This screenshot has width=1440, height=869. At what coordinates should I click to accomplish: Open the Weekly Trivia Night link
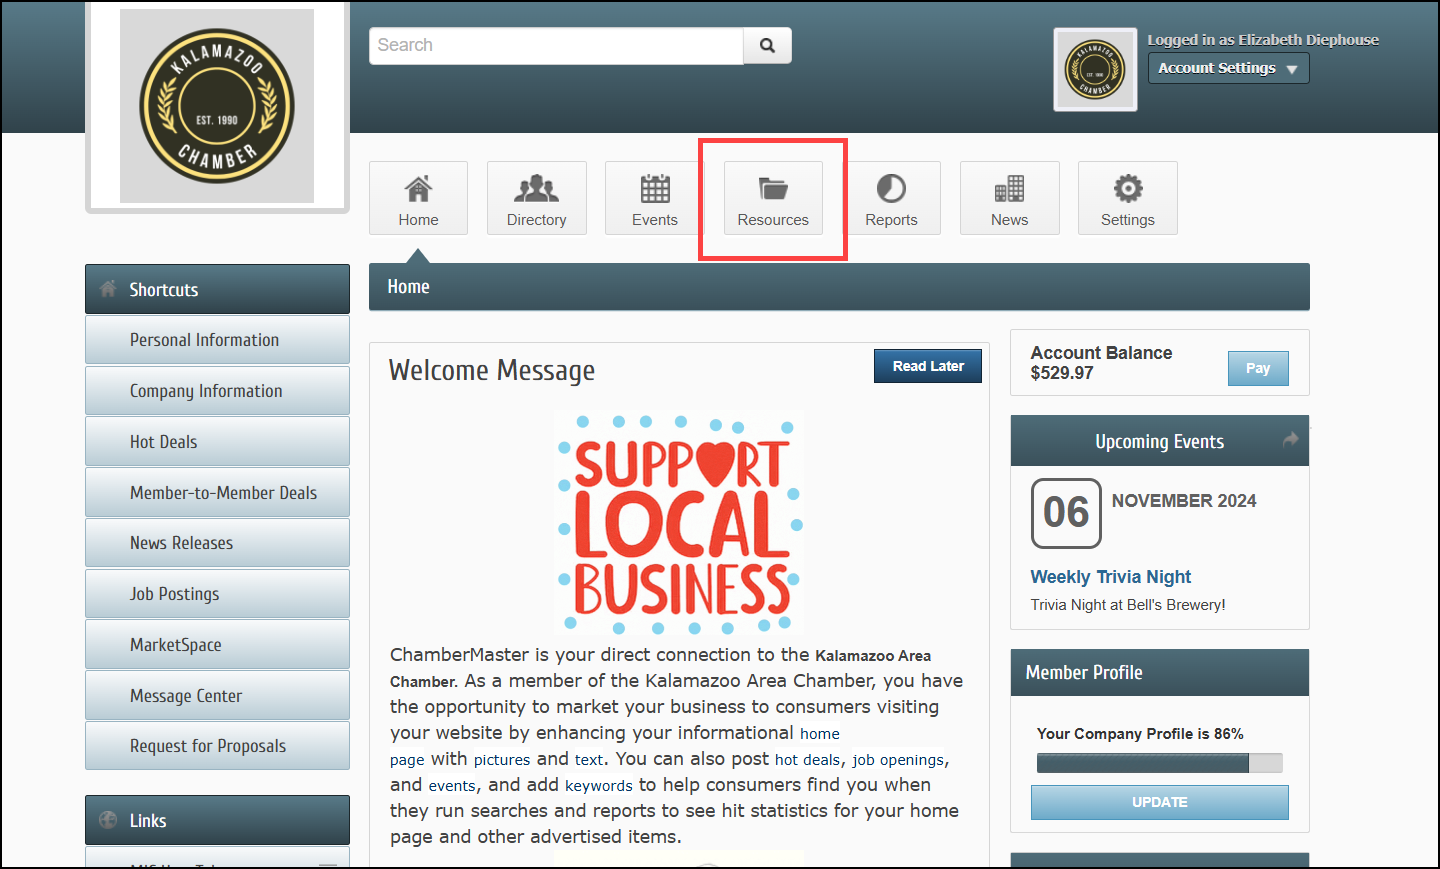coord(1111,577)
